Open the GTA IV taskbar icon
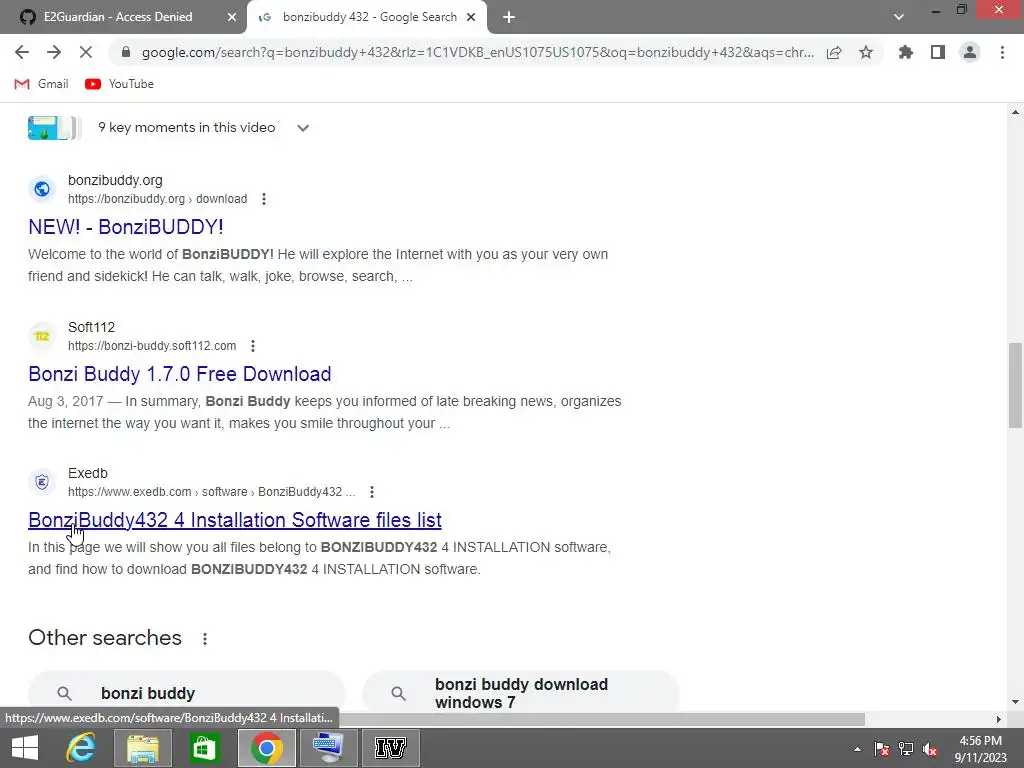Screen dimensions: 1024x768 pyautogui.click(x=390, y=748)
